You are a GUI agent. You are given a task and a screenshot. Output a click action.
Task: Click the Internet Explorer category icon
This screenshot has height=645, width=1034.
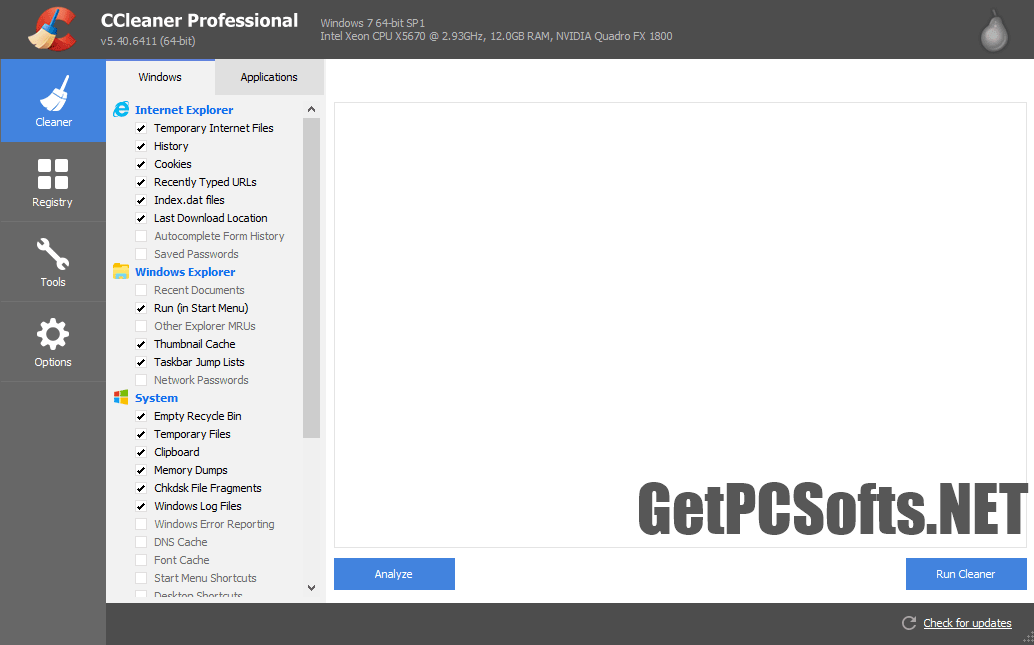(x=121, y=109)
